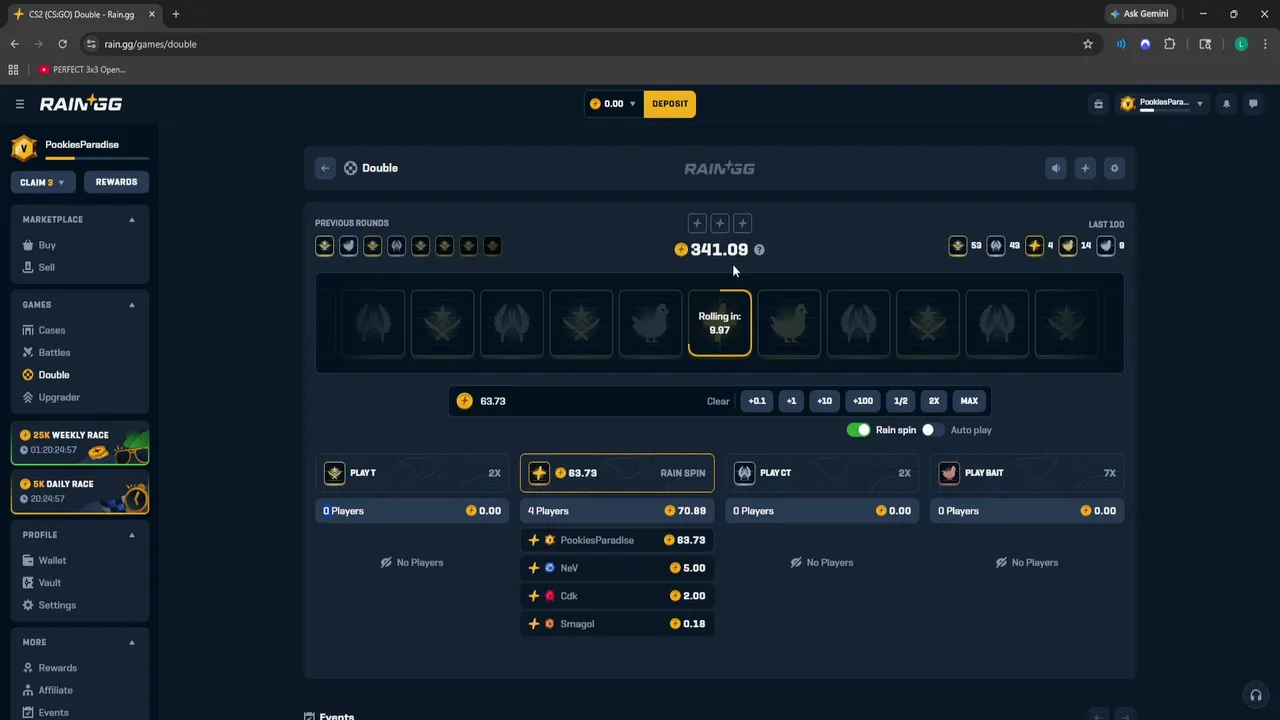Open the Ask Gemini button
The height and width of the screenshot is (720, 1280).
tap(1139, 14)
